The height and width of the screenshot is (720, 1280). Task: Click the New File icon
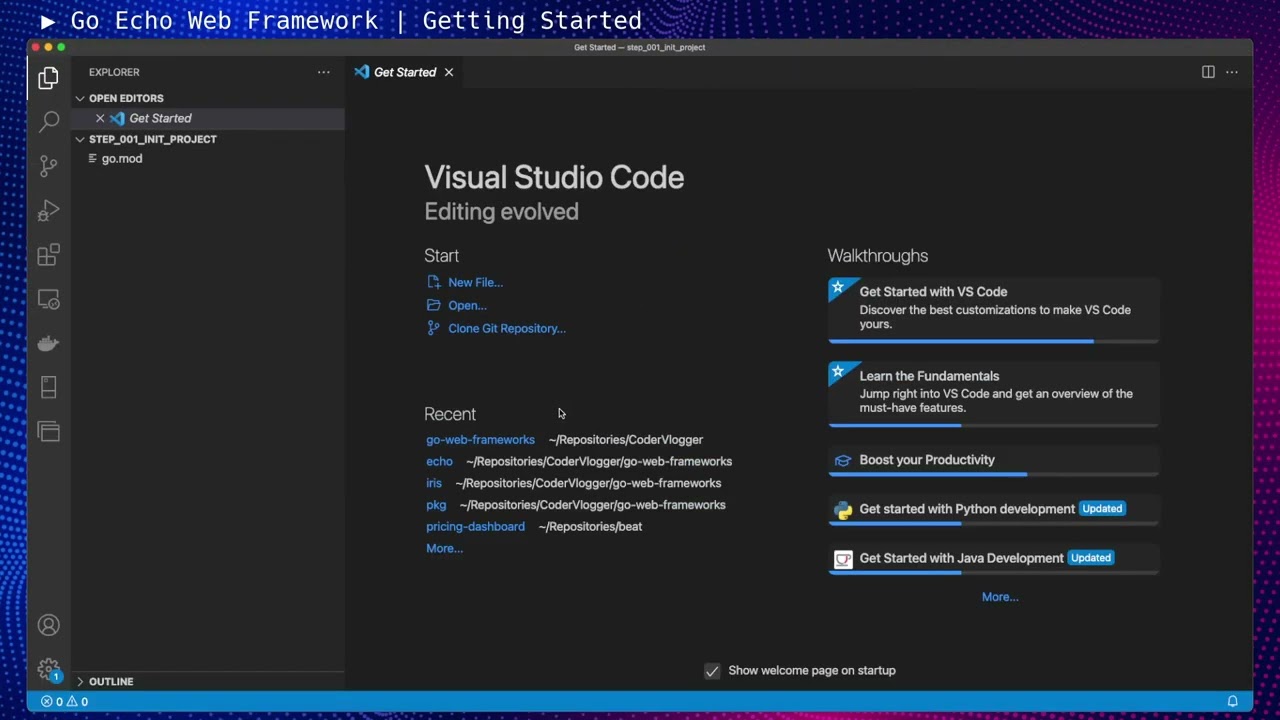point(433,282)
